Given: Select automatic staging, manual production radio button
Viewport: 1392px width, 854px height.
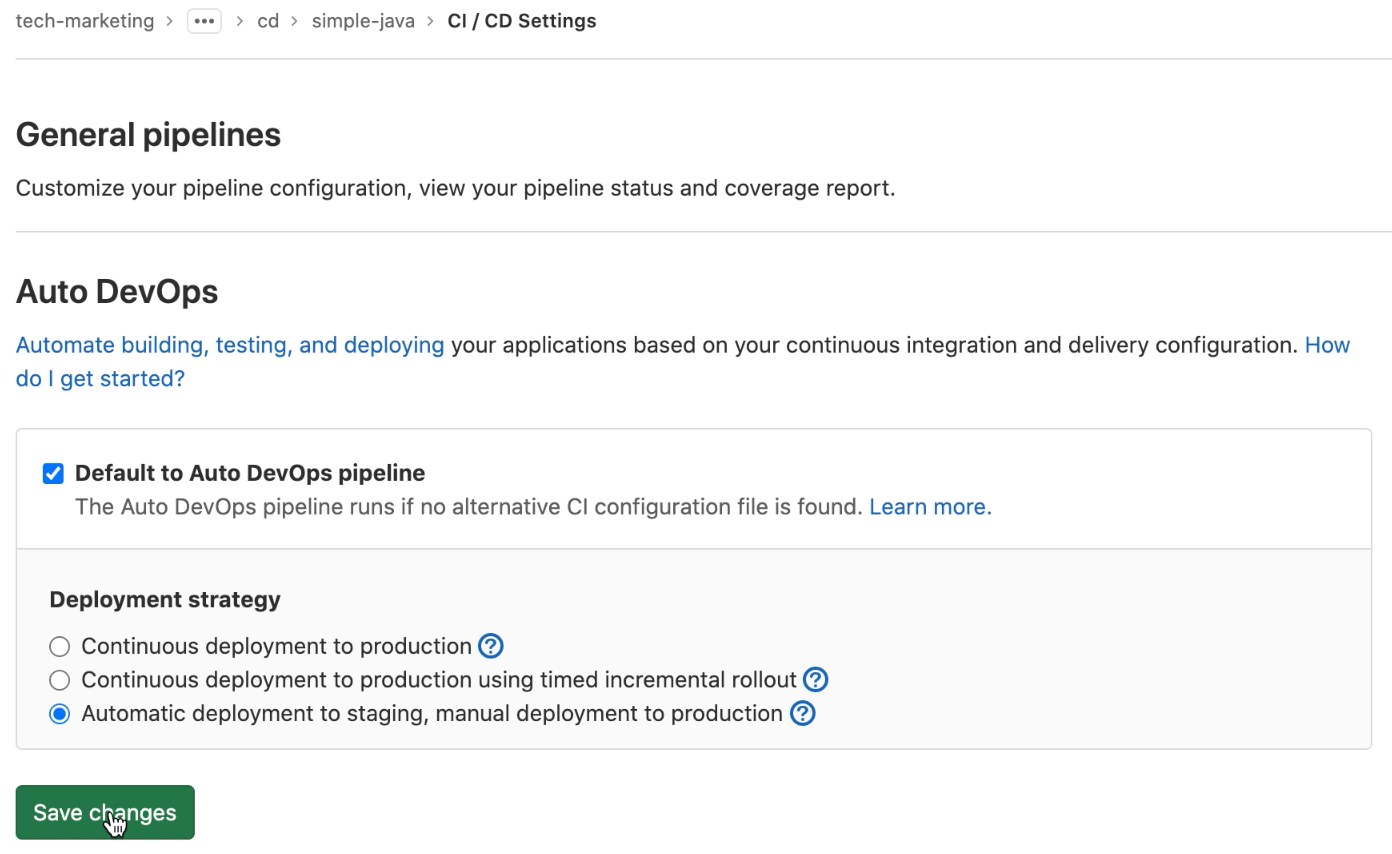Looking at the screenshot, I should (60, 714).
